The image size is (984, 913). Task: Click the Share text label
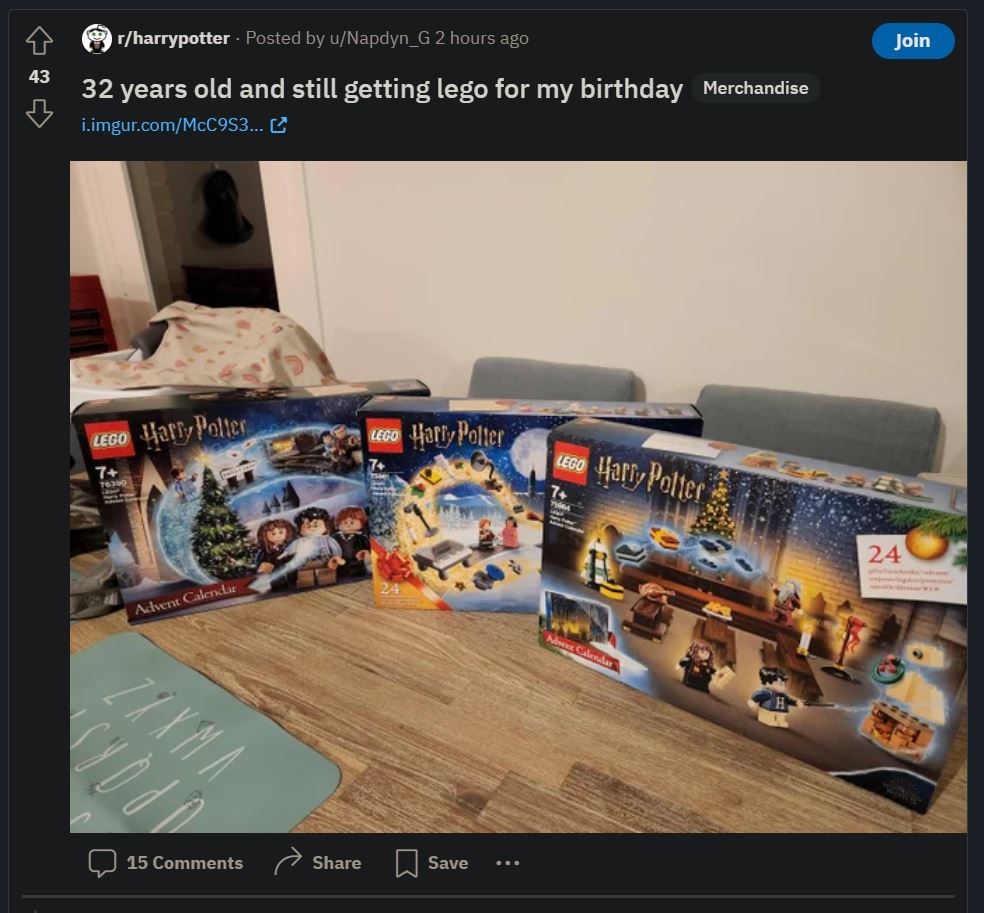point(336,863)
